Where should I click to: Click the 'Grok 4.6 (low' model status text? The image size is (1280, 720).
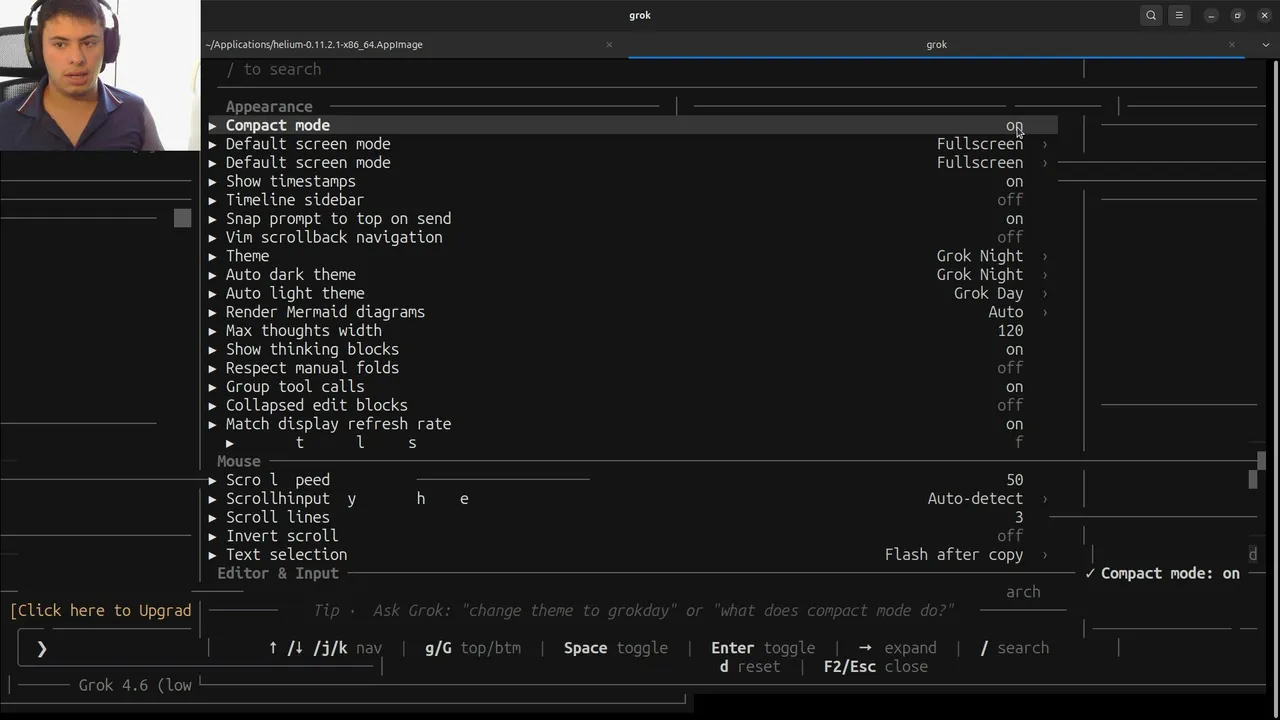point(135,686)
